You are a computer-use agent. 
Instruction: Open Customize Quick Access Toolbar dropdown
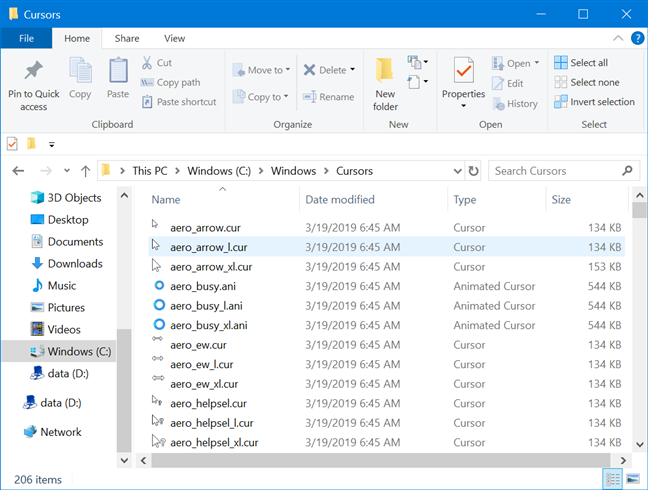(x=52, y=145)
